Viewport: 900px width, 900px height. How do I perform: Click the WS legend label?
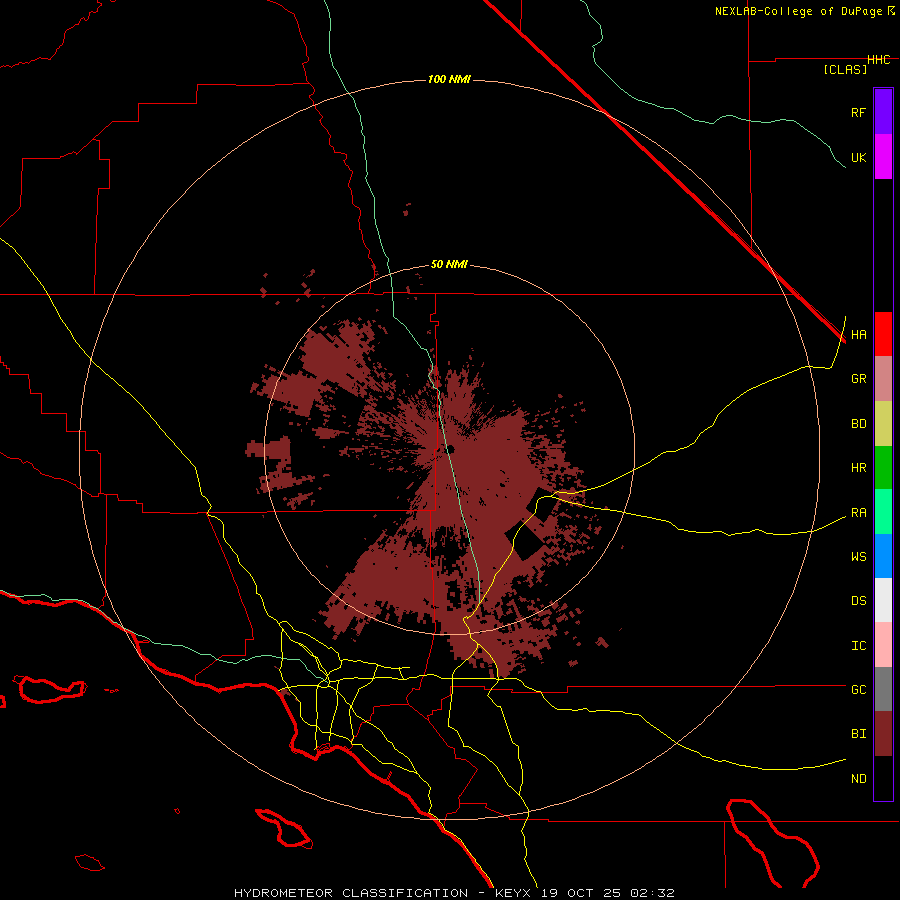point(858,557)
